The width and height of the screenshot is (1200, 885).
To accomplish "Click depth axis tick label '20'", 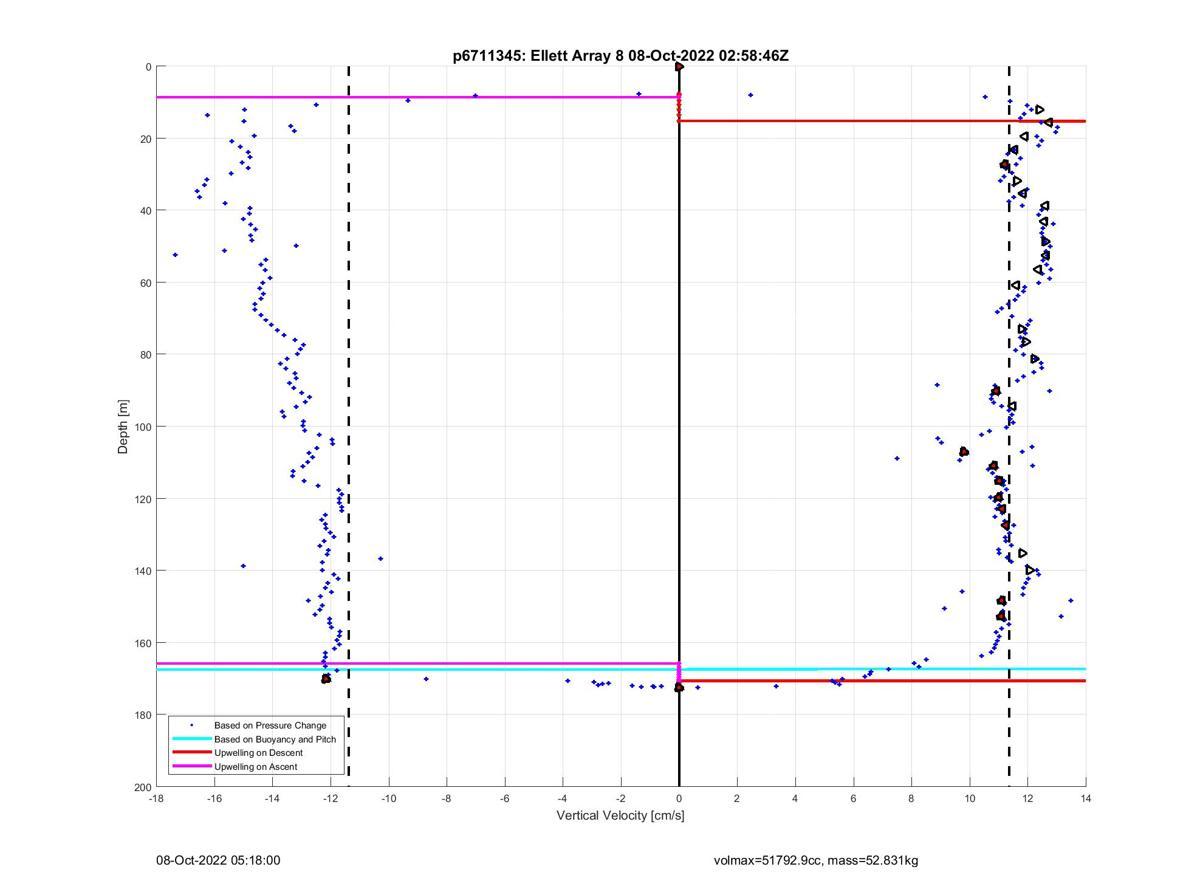I will (145, 139).
